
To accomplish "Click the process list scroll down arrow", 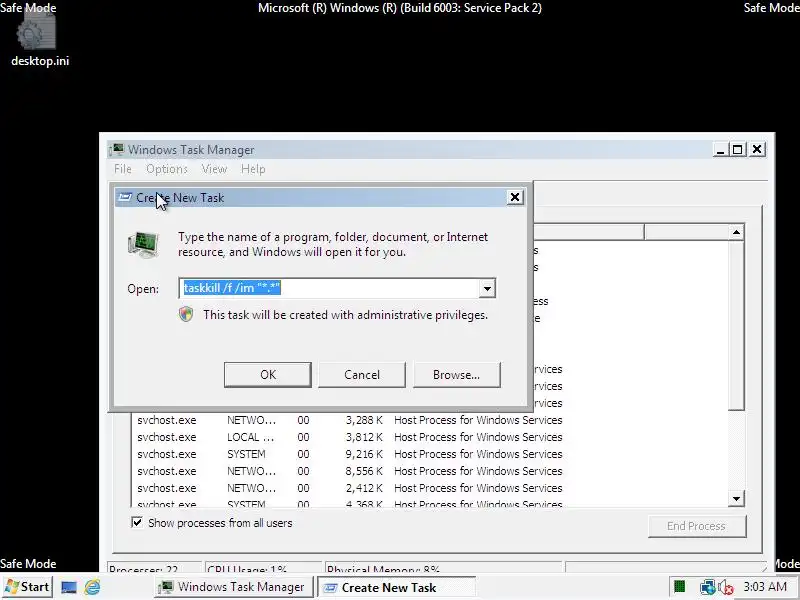I will [736, 498].
